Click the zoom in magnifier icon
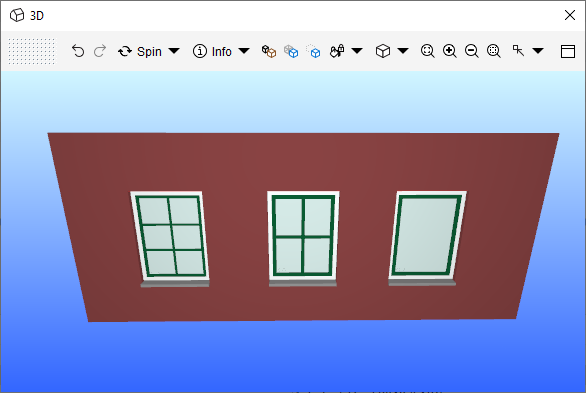This screenshot has height=393, width=586. (x=450, y=51)
